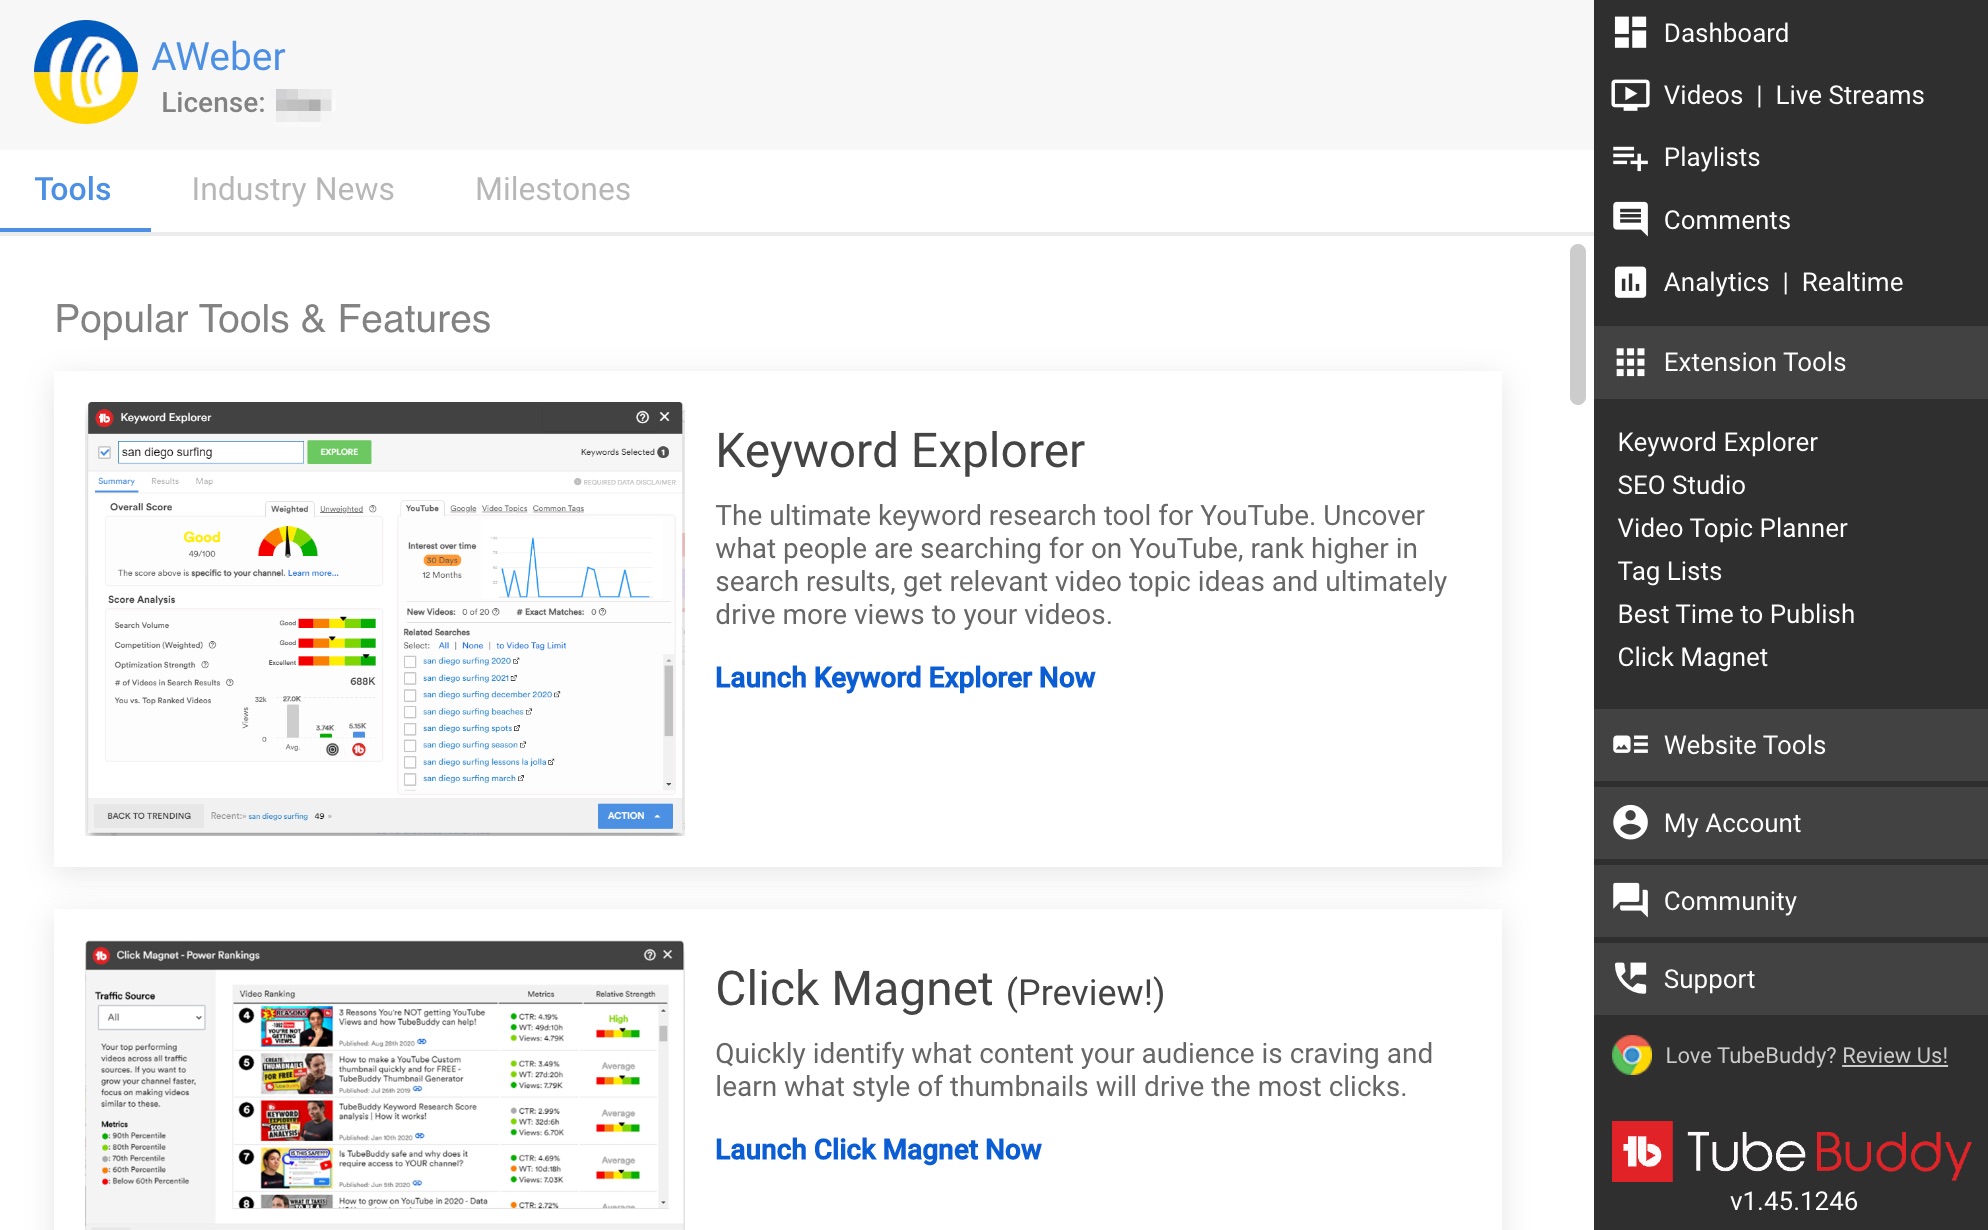This screenshot has height=1230, width=1988.
Task: Open the Traffic Source dropdown in Click Magnet
Action: coord(151,1017)
